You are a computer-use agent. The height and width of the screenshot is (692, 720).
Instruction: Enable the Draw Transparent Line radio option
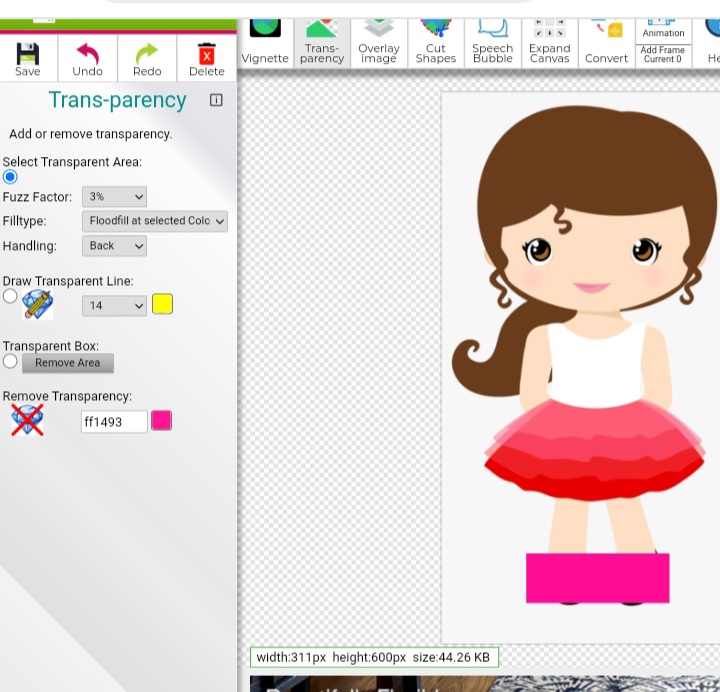click(10, 296)
